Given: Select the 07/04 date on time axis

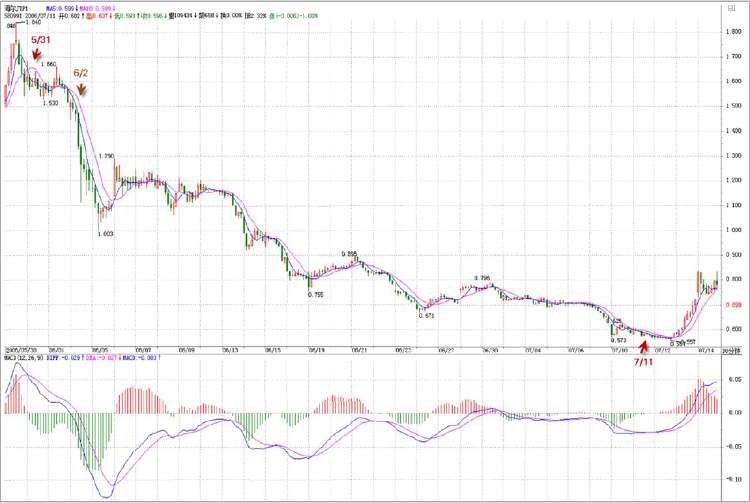Looking at the screenshot, I should [533, 350].
